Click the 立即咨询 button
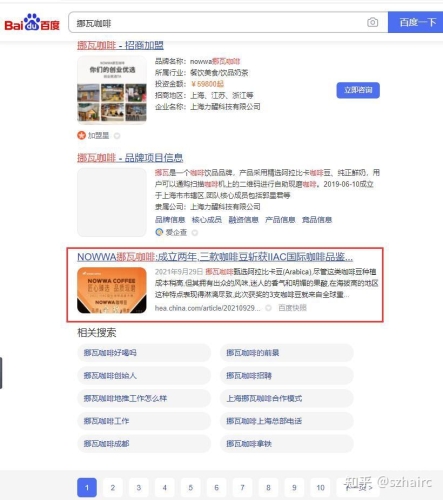The width and height of the screenshot is (443, 500). (358, 90)
